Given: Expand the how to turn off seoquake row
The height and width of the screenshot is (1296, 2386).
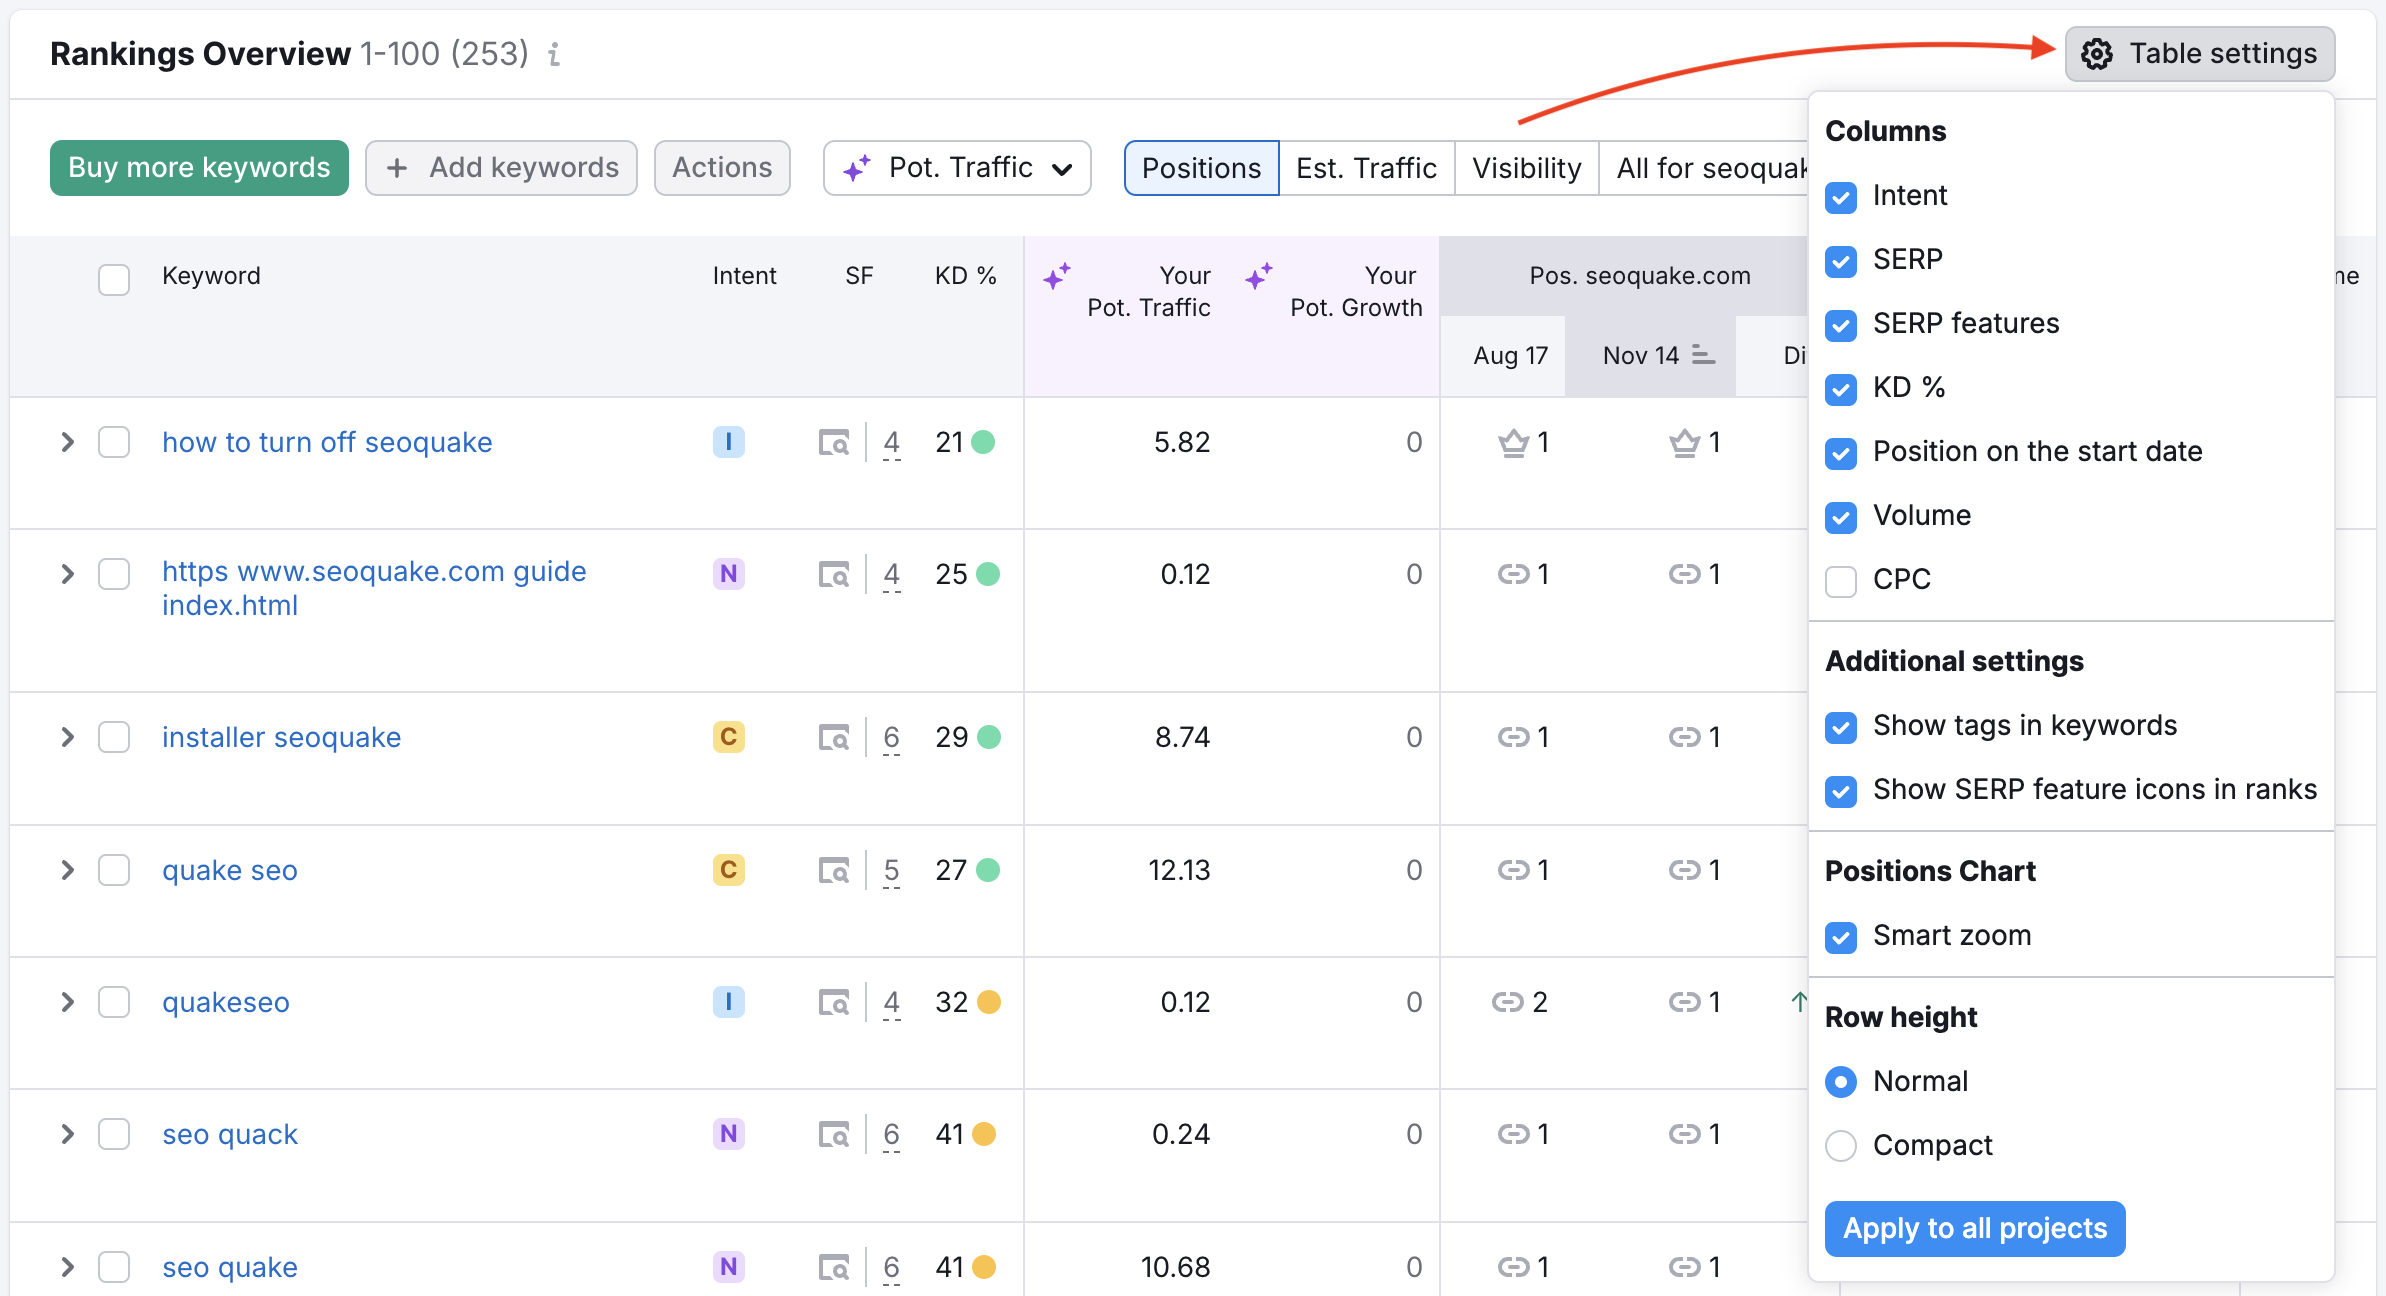Looking at the screenshot, I should [x=67, y=442].
